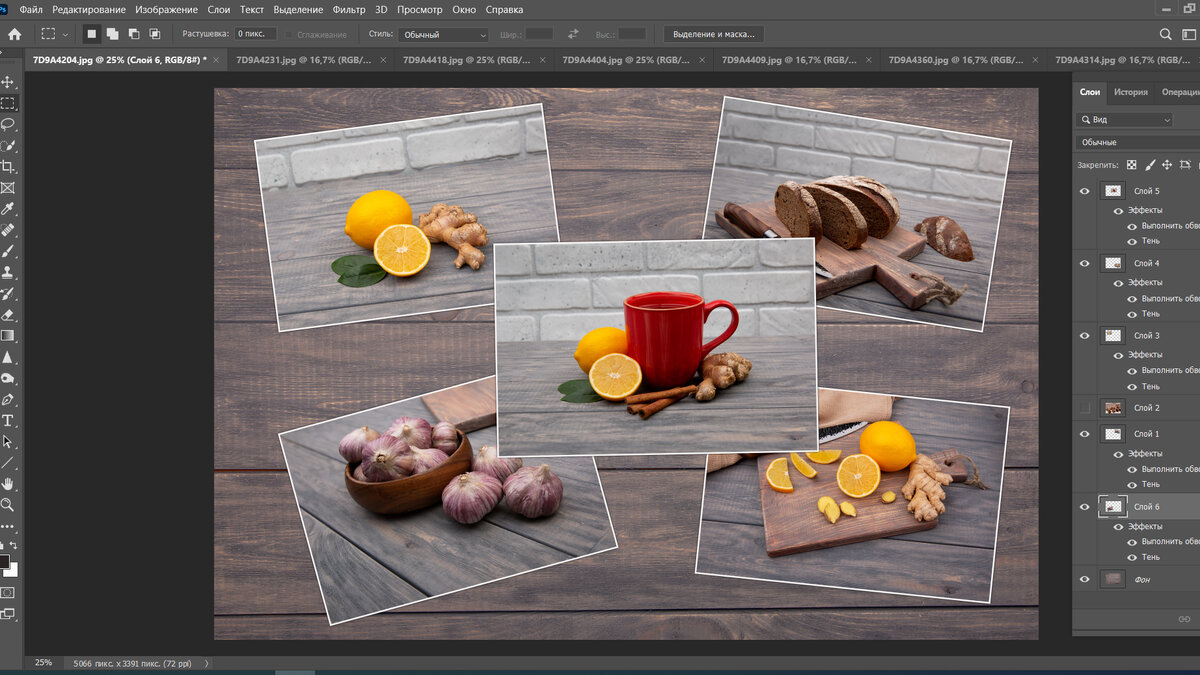Show hidden layer Слой 2
This screenshot has height=675, width=1200.
[1085, 408]
